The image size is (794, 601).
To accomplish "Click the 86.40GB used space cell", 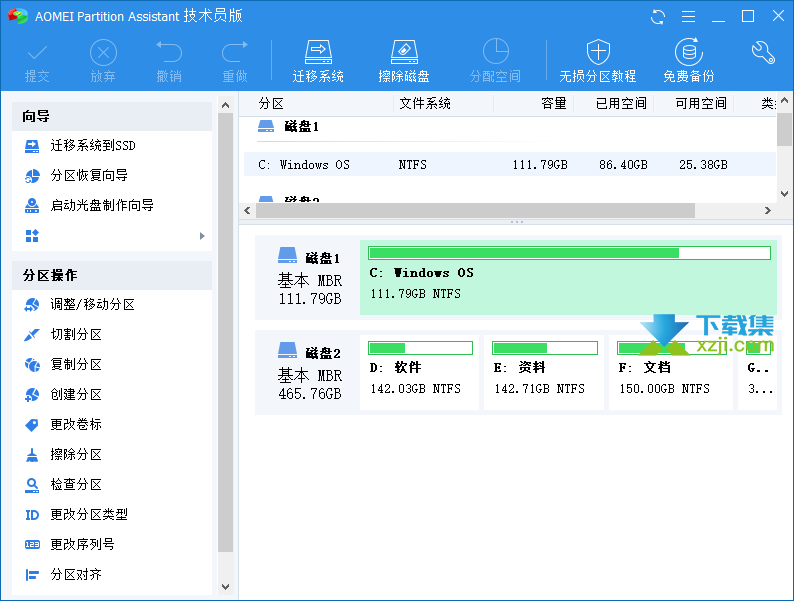I will click(x=623, y=165).
